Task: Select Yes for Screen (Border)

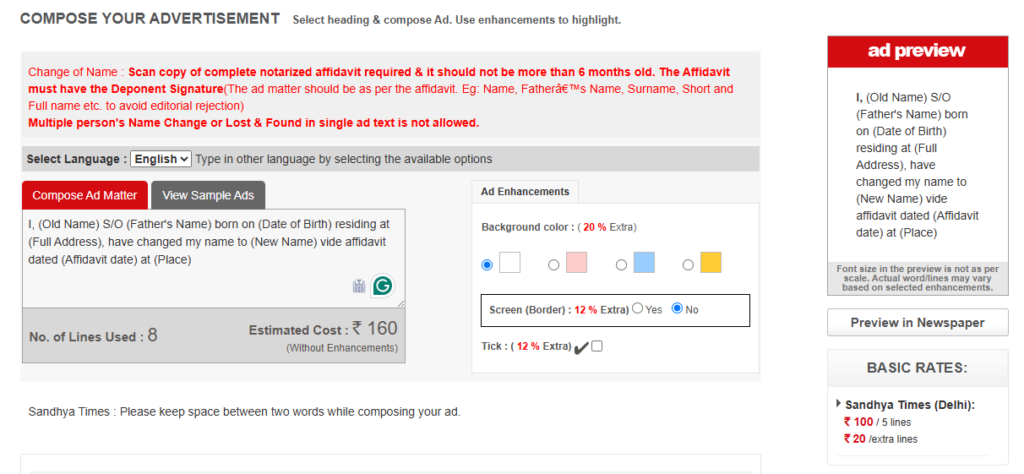Action: (637, 308)
